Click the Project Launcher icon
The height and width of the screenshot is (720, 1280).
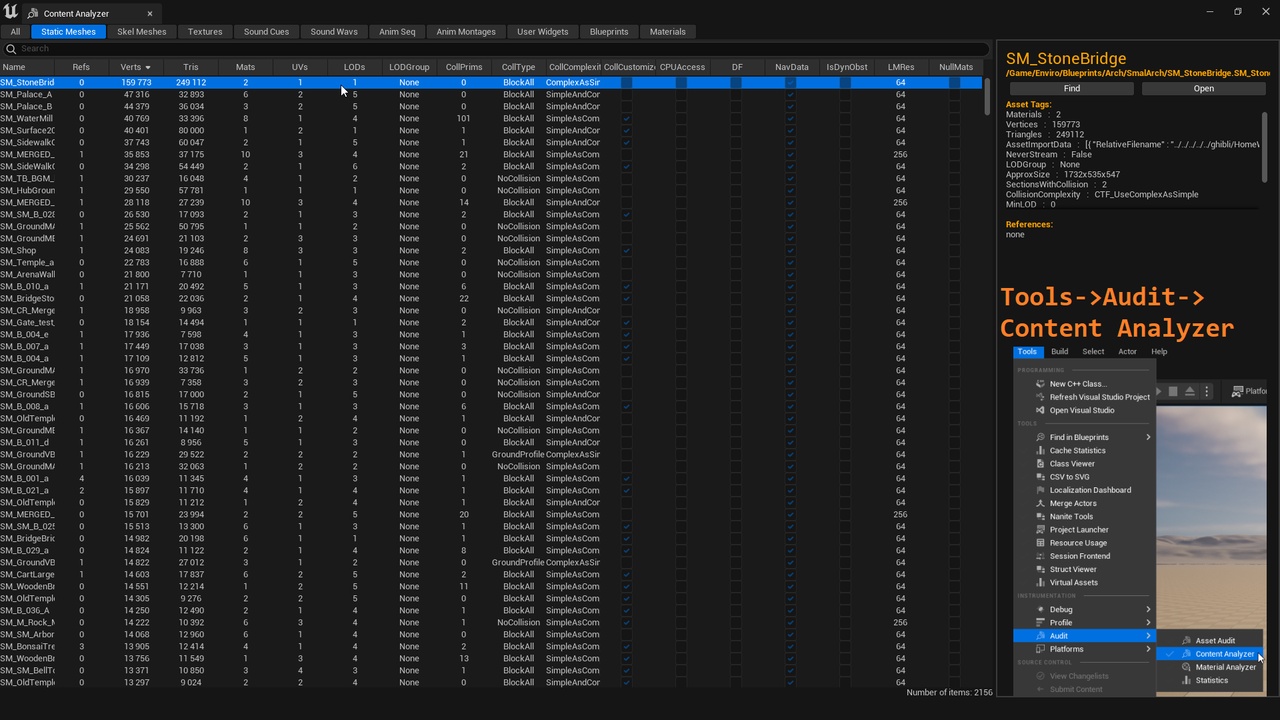(1040, 529)
